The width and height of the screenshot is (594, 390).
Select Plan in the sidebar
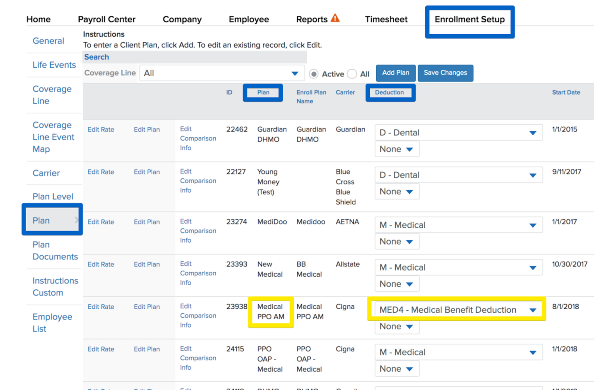click(41, 221)
